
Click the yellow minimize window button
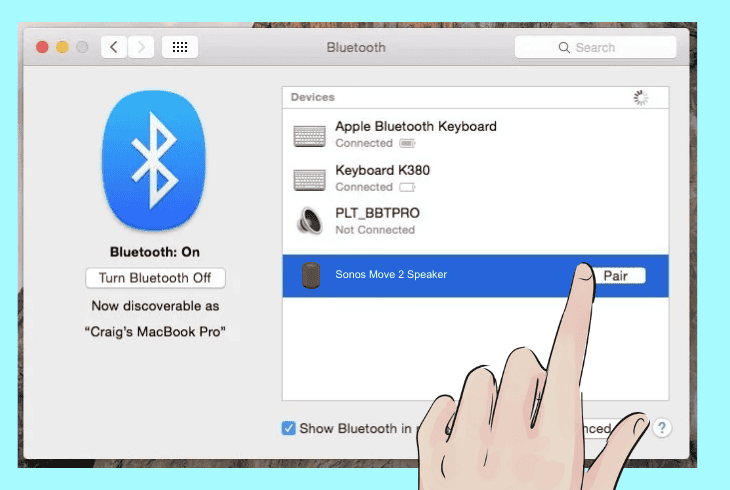[62, 47]
